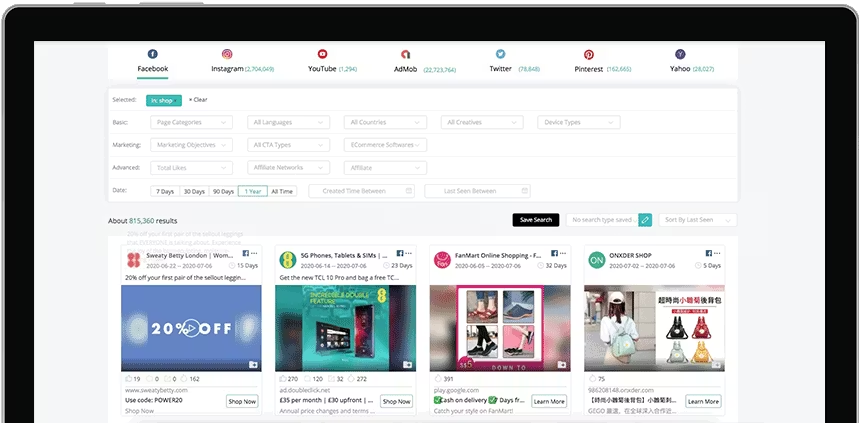Click the YouTube logo icon
860x423 pixels.
pos(322,54)
